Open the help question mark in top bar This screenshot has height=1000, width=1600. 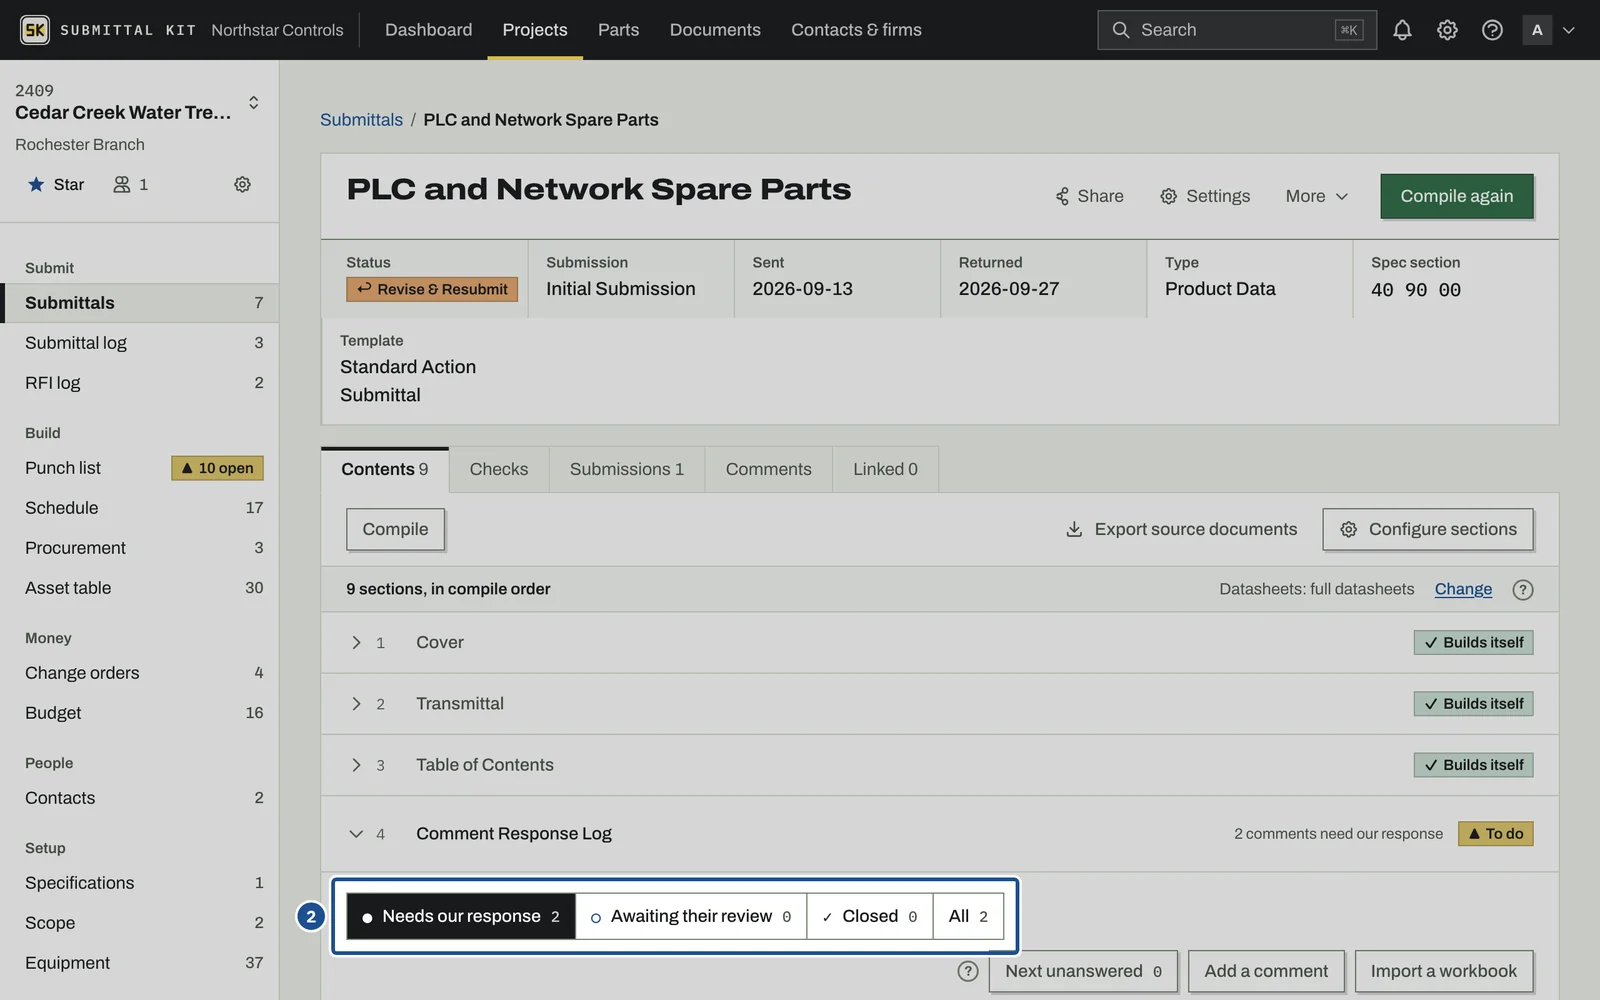tap(1492, 30)
